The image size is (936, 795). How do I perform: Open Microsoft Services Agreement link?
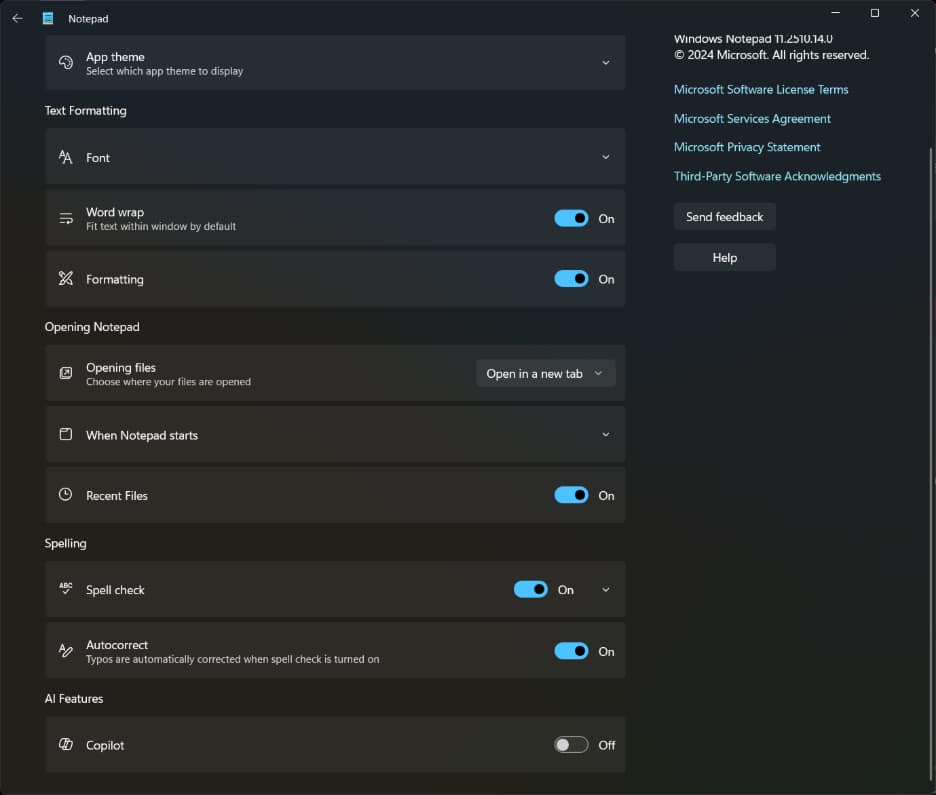752,119
